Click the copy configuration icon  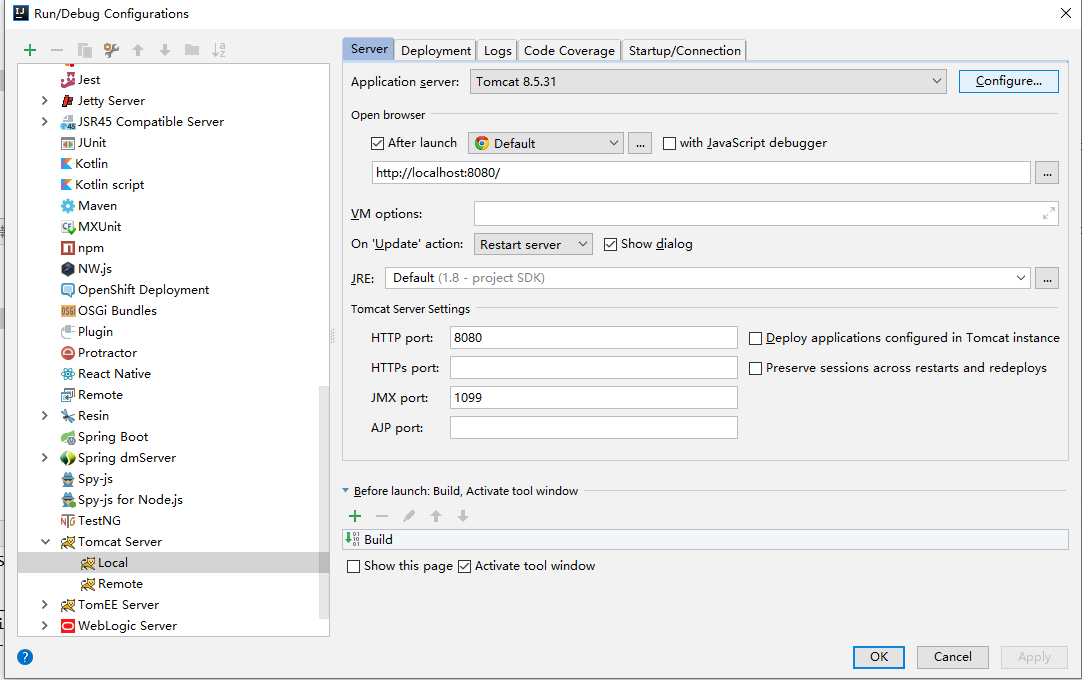(x=84, y=50)
